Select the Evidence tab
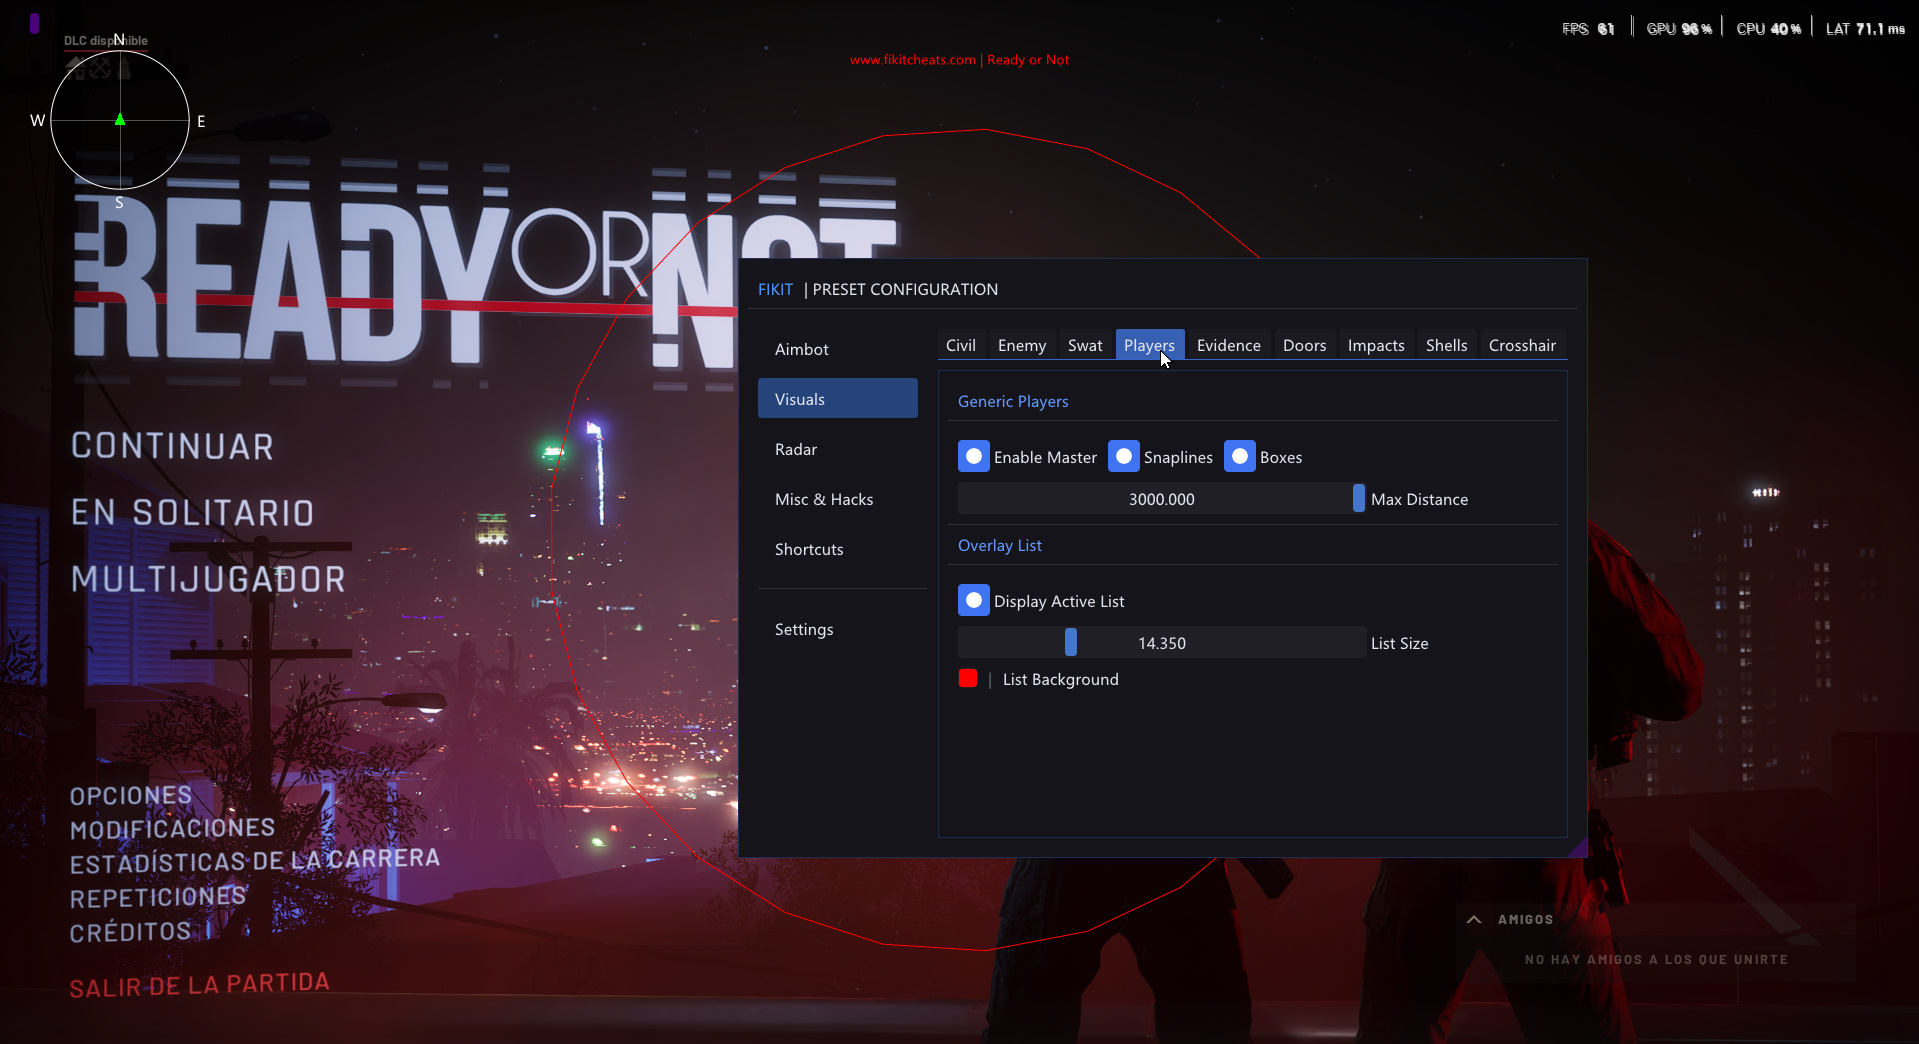 coord(1227,345)
